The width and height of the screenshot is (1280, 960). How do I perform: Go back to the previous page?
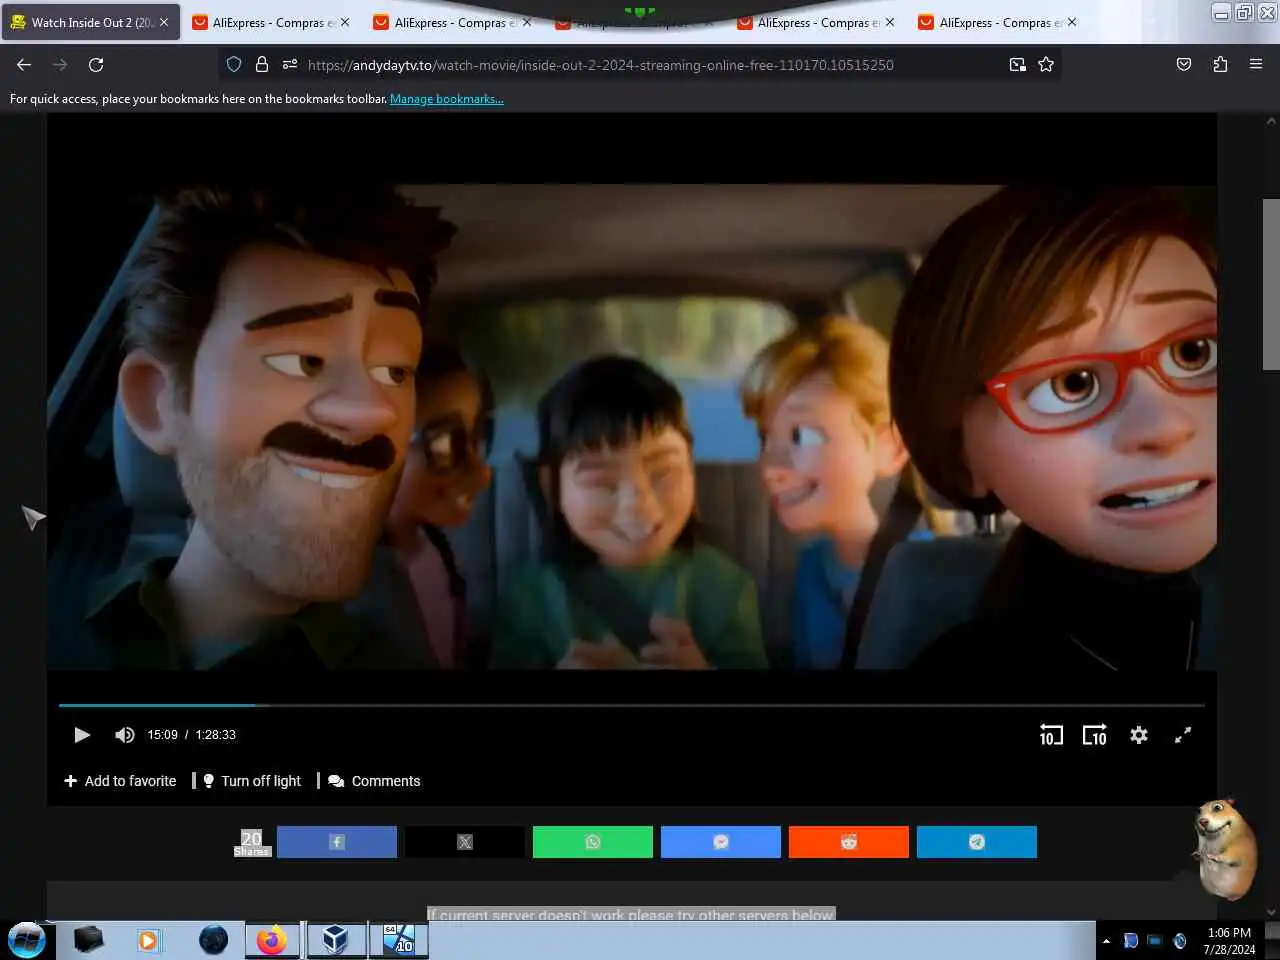pyautogui.click(x=24, y=64)
